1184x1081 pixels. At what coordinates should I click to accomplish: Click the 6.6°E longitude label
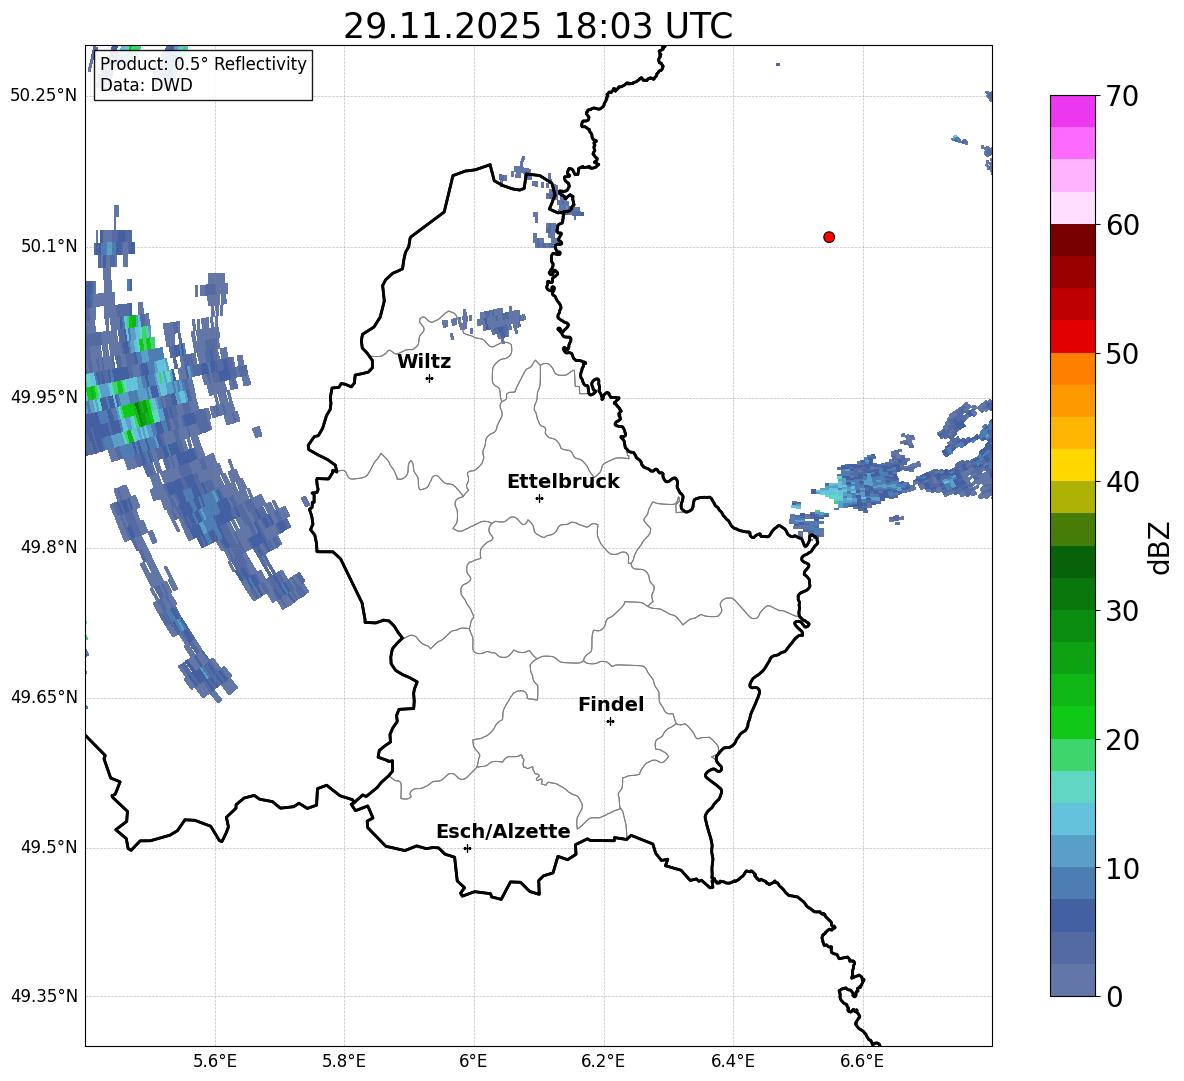[x=862, y=1061]
